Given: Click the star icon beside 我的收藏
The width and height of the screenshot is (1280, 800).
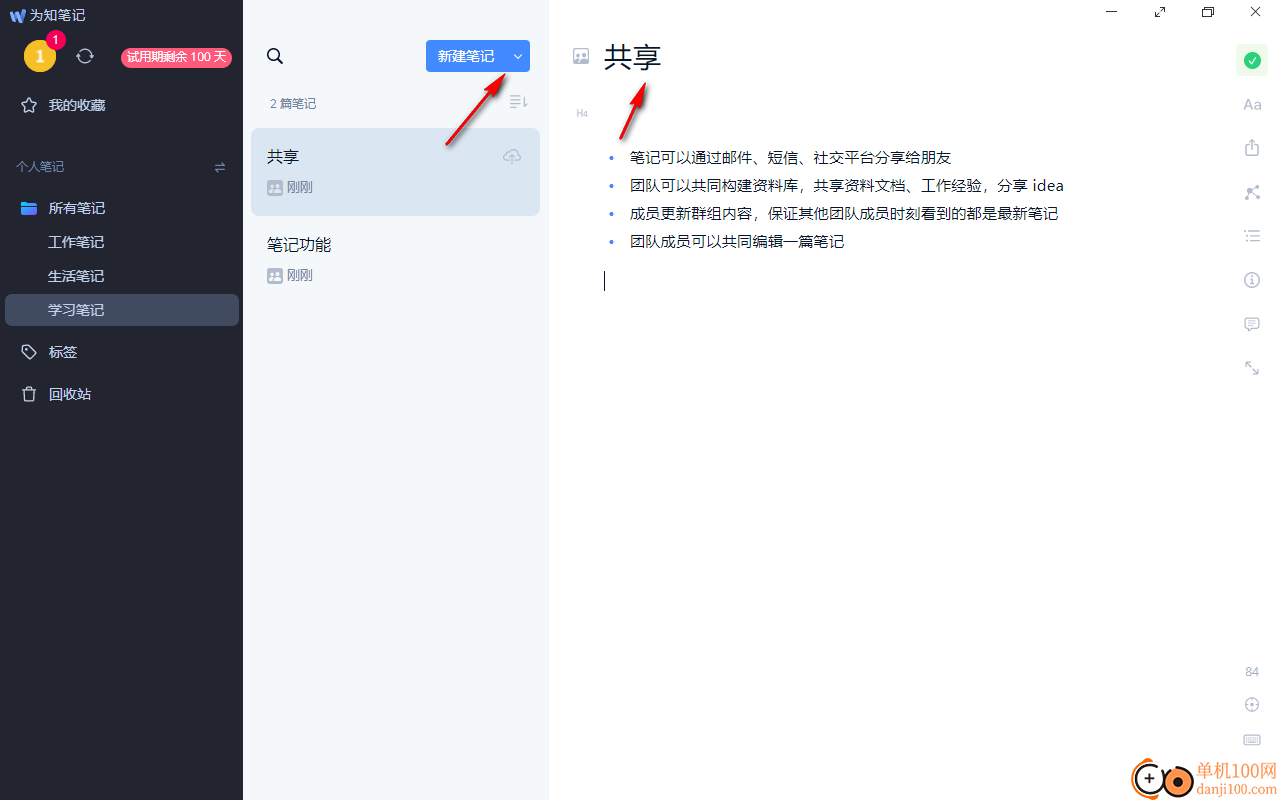Looking at the screenshot, I should [29, 105].
